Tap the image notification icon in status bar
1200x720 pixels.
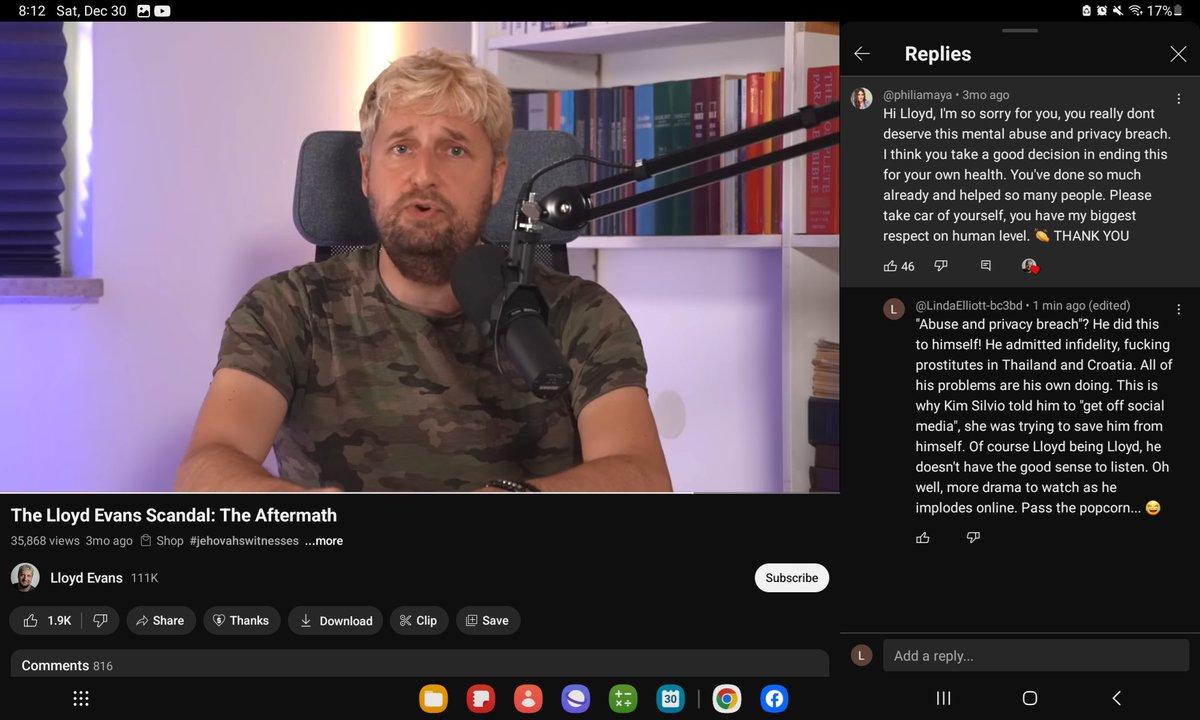tap(142, 11)
